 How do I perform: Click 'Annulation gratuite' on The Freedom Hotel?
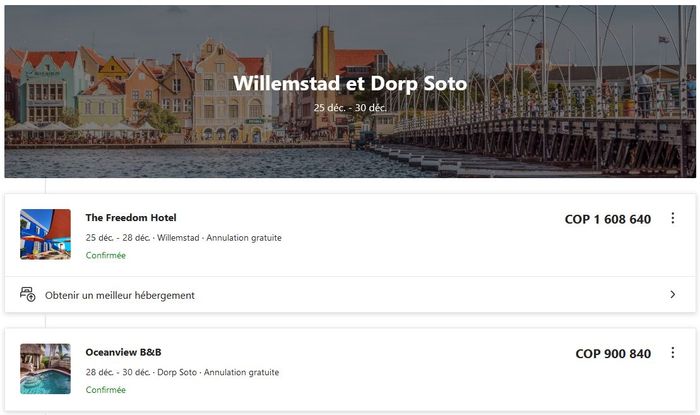244,238
